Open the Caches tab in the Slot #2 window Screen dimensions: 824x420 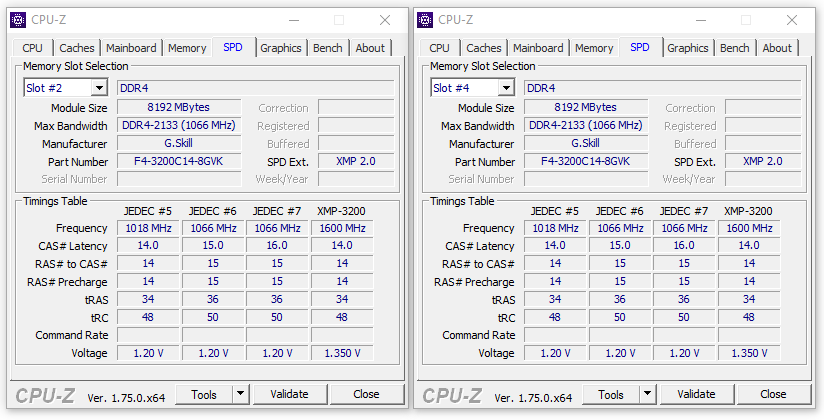point(77,48)
